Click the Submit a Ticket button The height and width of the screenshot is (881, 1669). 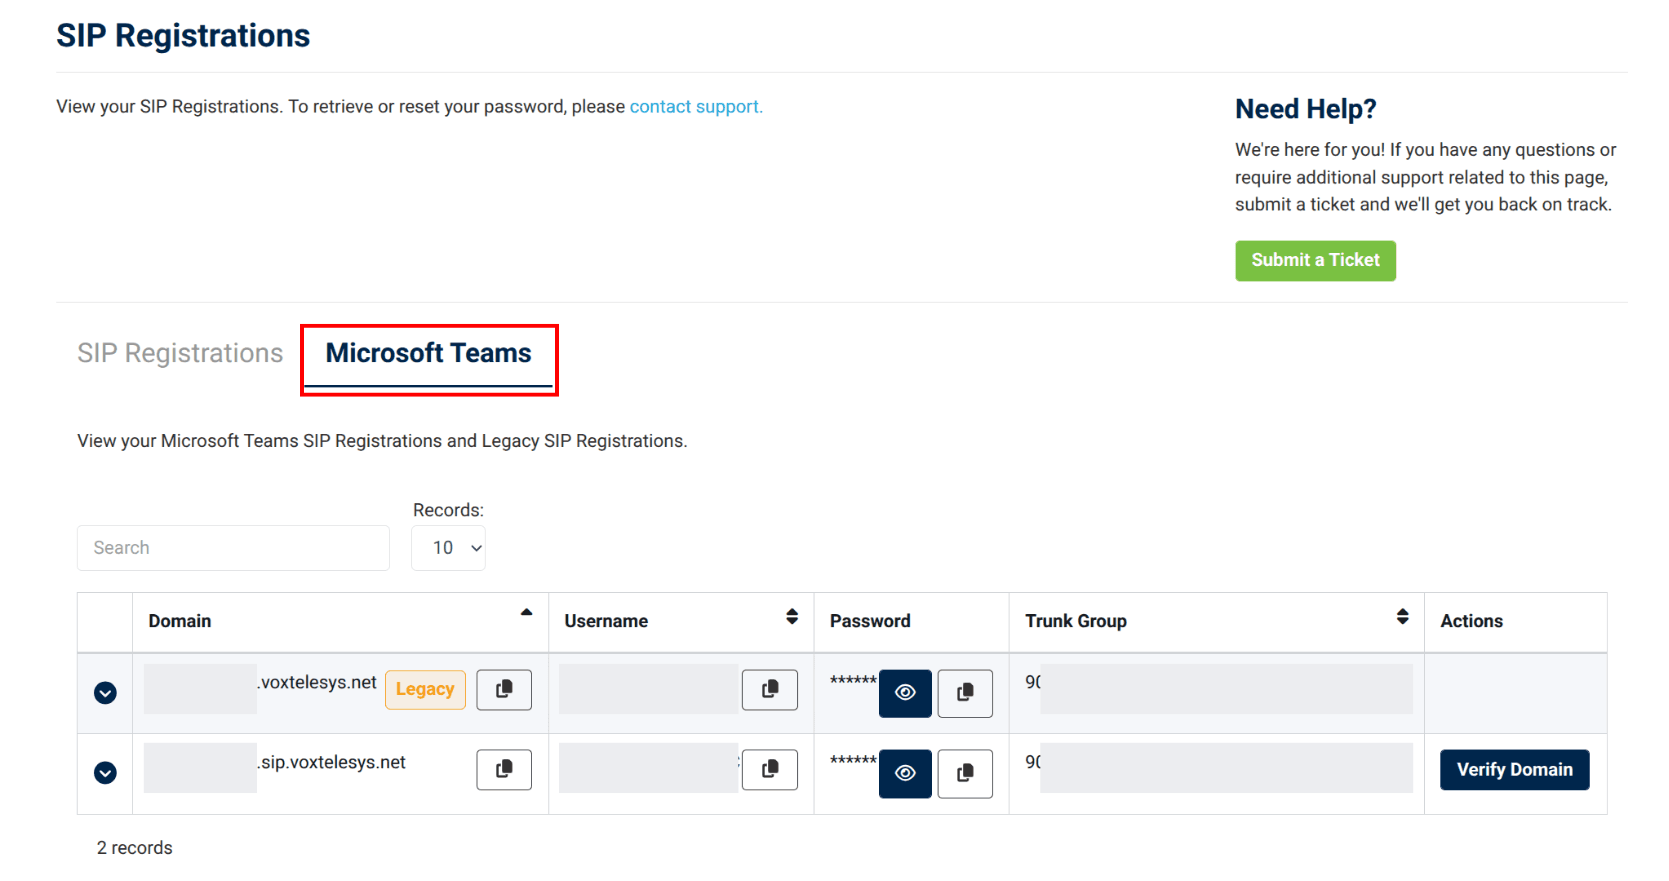pyautogui.click(x=1315, y=260)
